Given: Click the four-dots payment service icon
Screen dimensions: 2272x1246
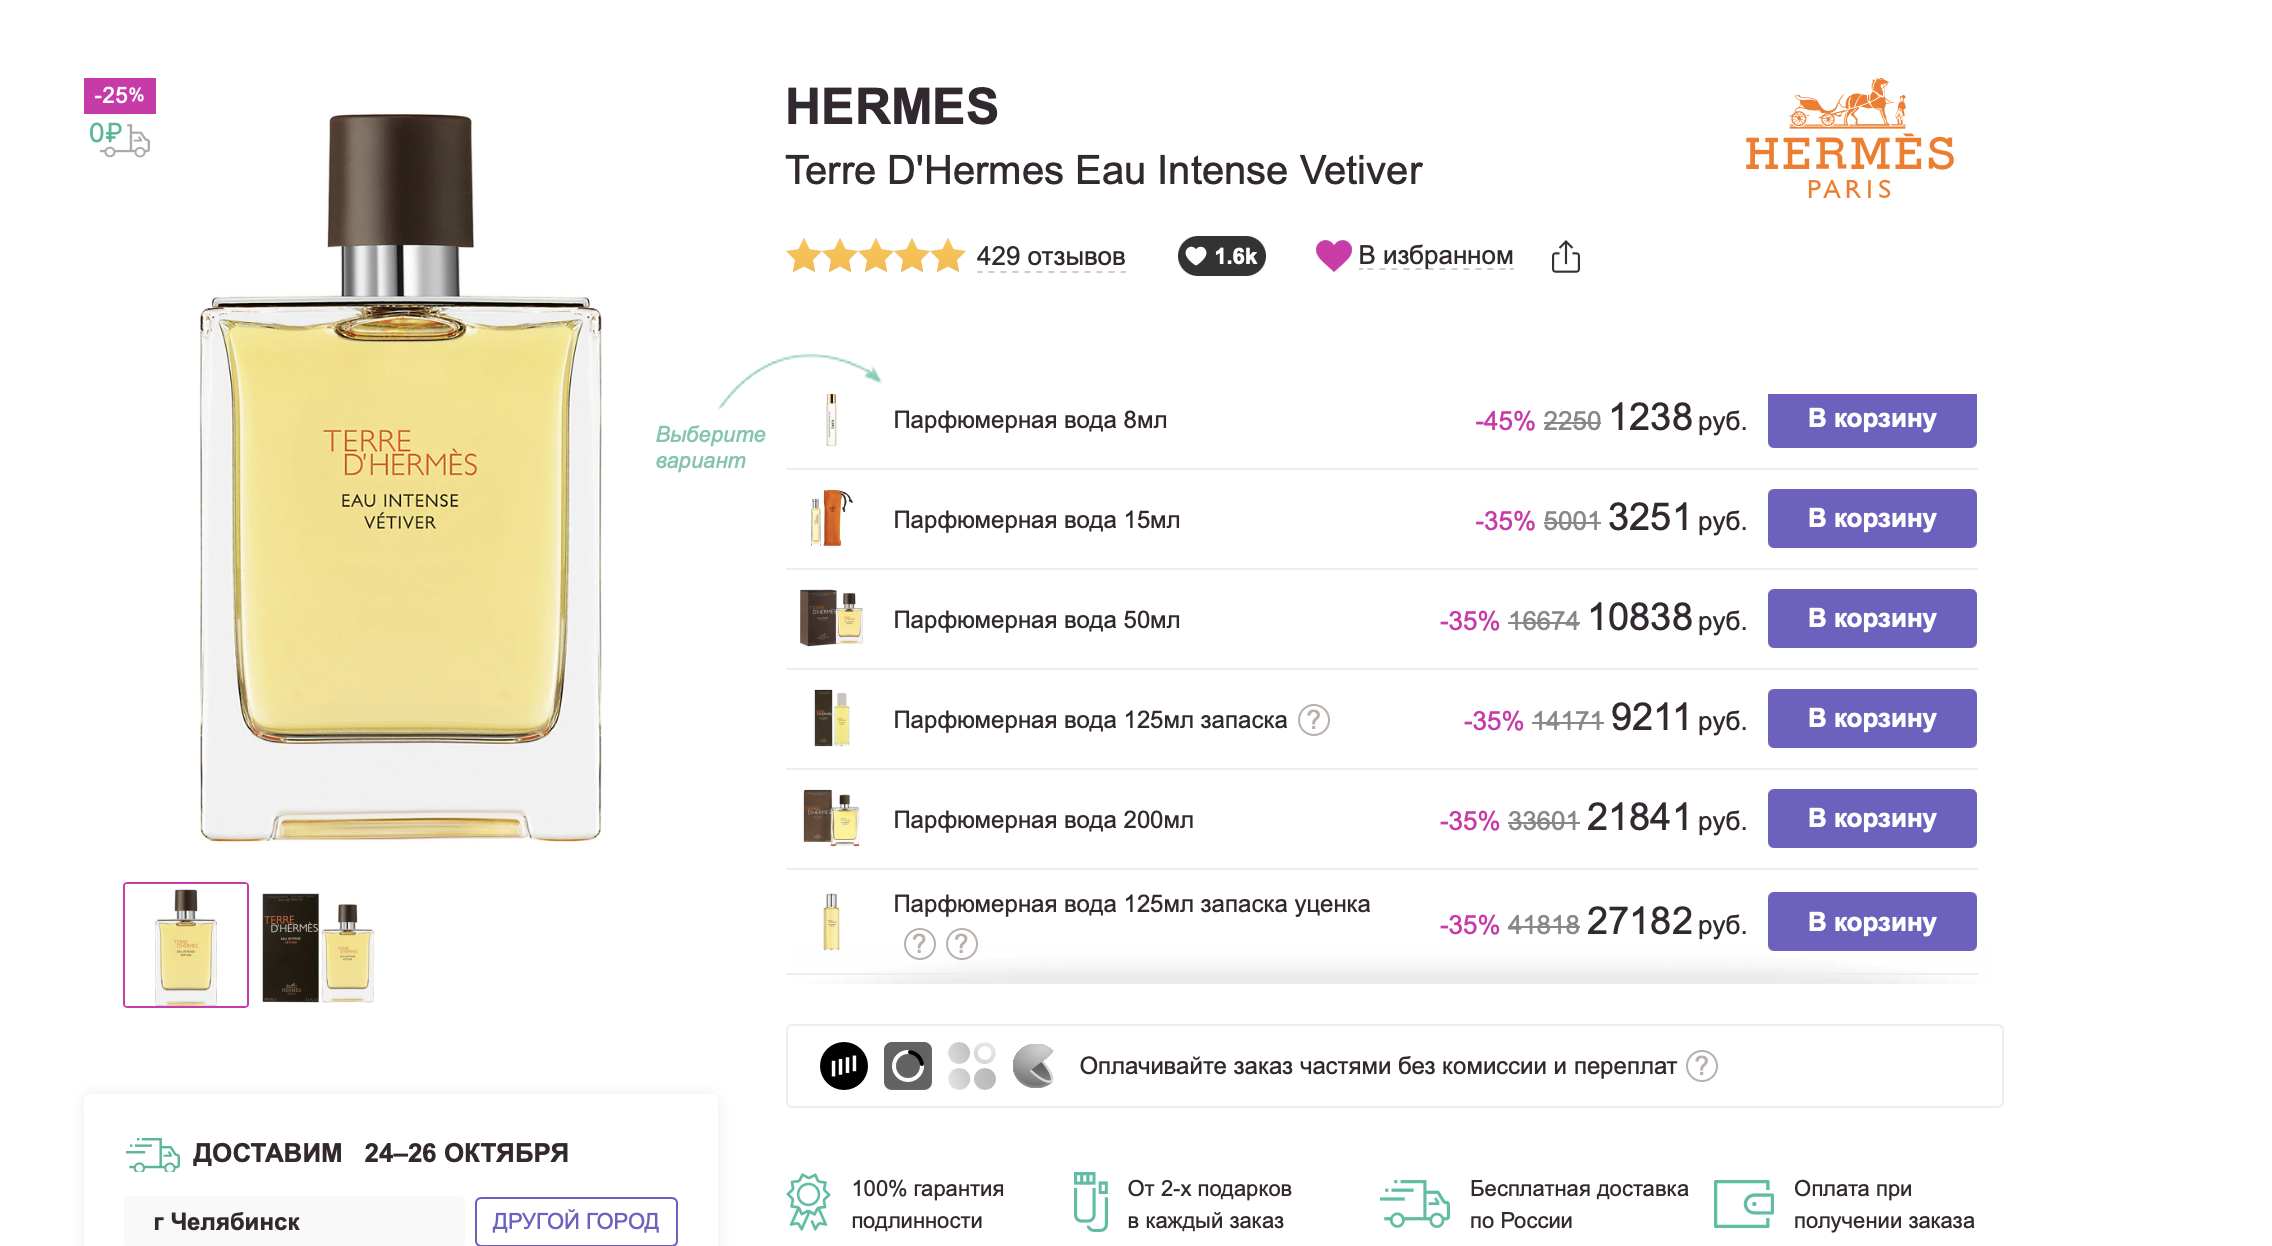Looking at the screenshot, I should pos(971,1066).
